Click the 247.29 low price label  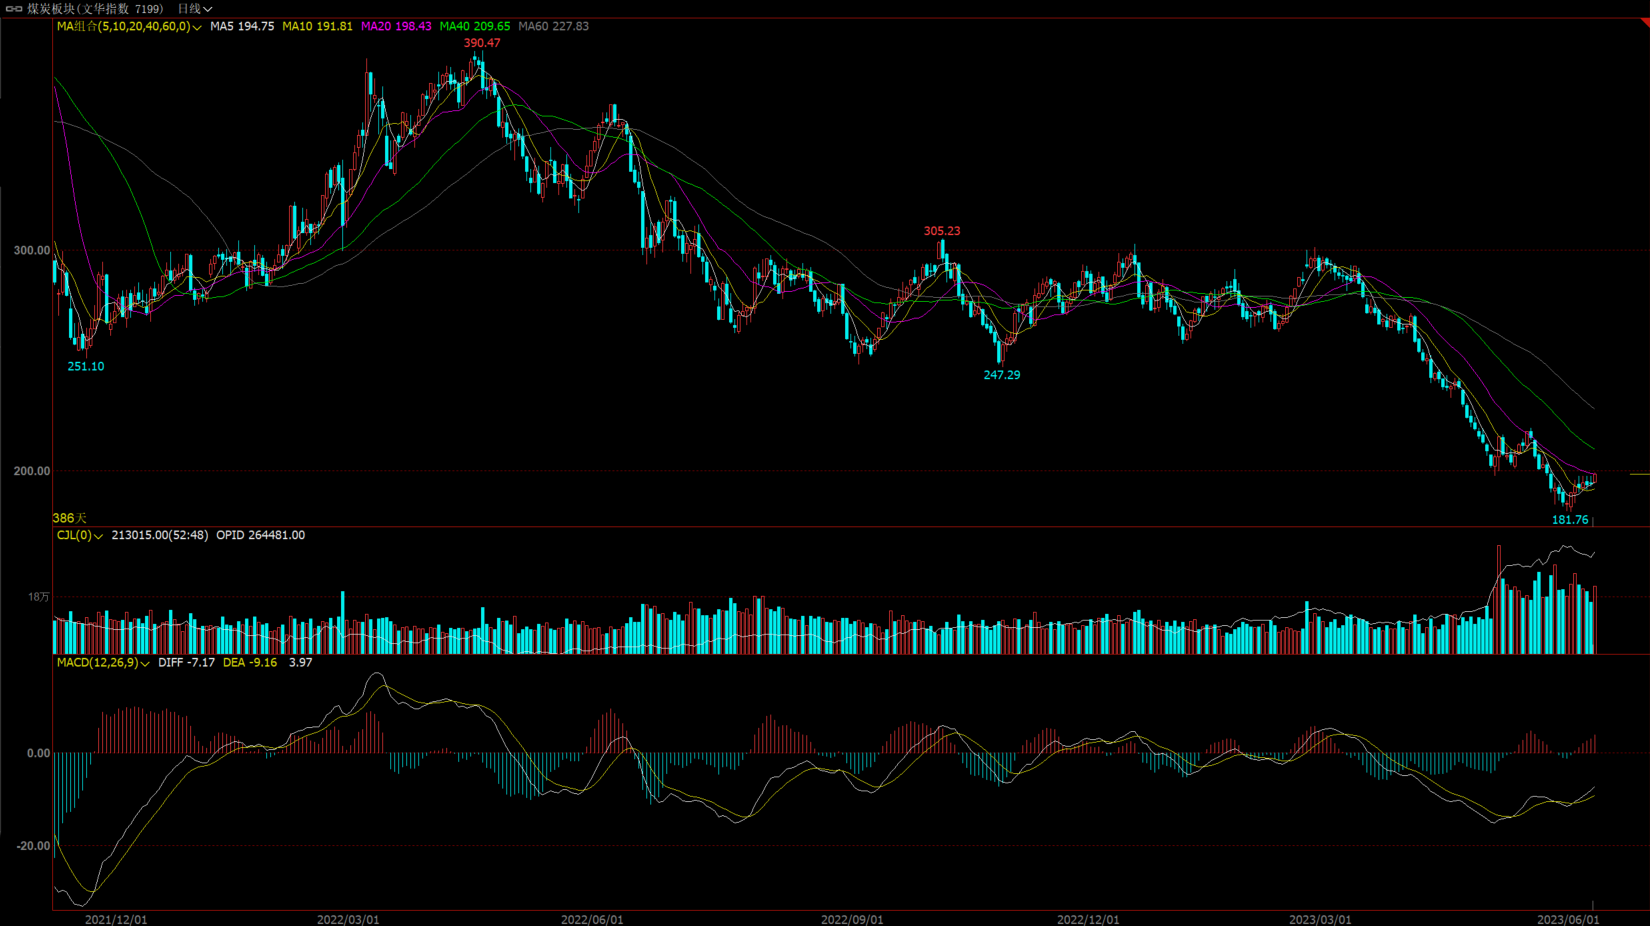coord(1002,376)
